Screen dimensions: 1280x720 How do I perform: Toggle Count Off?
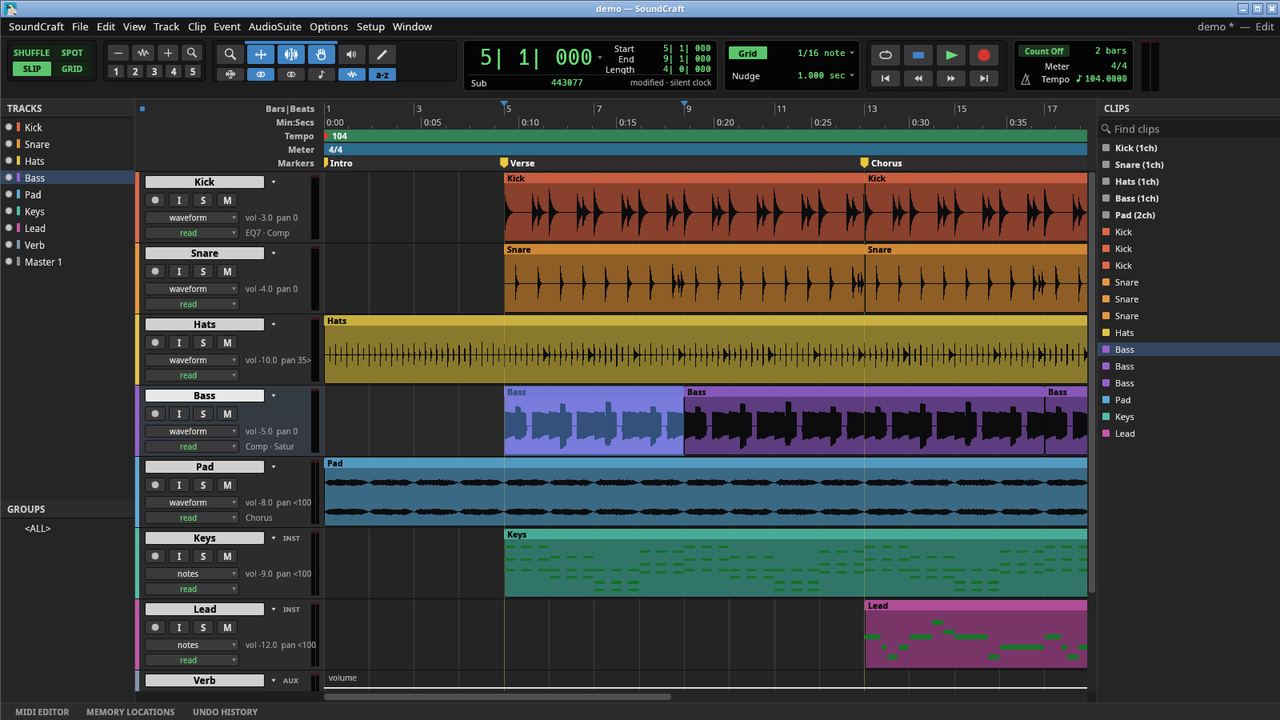point(1044,51)
